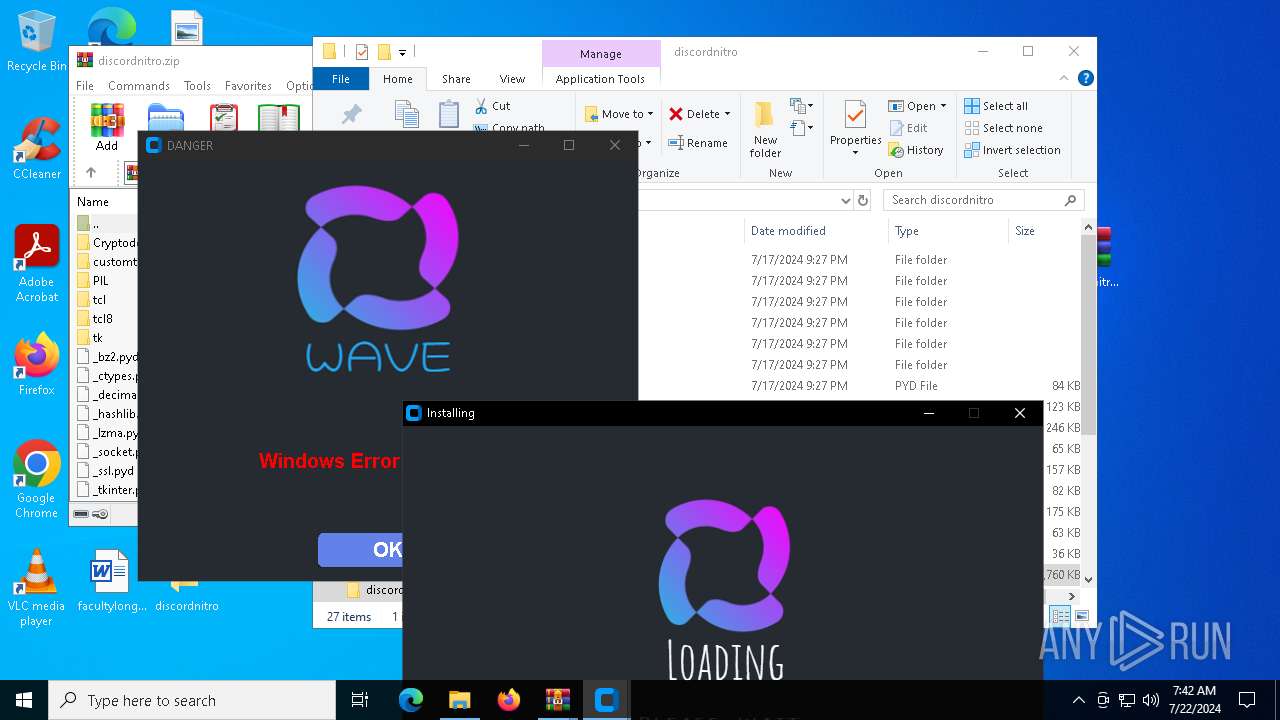Open Google Chrome desktop shortcut

pyautogui.click(x=36, y=479)
